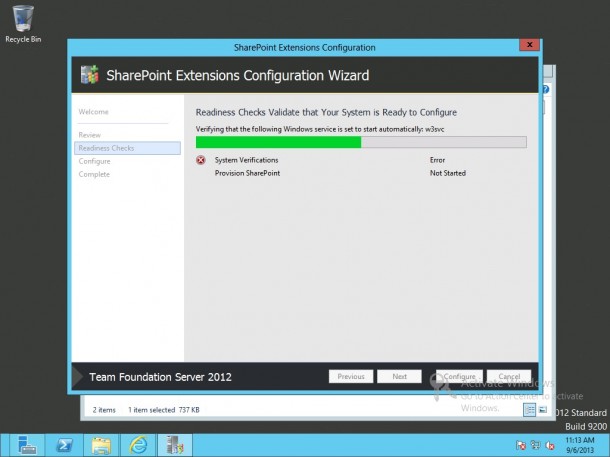Switch Explorer window to large icons view
Image resolution: width=610 pixels, height=457 pixels.
tap(543, 410)
